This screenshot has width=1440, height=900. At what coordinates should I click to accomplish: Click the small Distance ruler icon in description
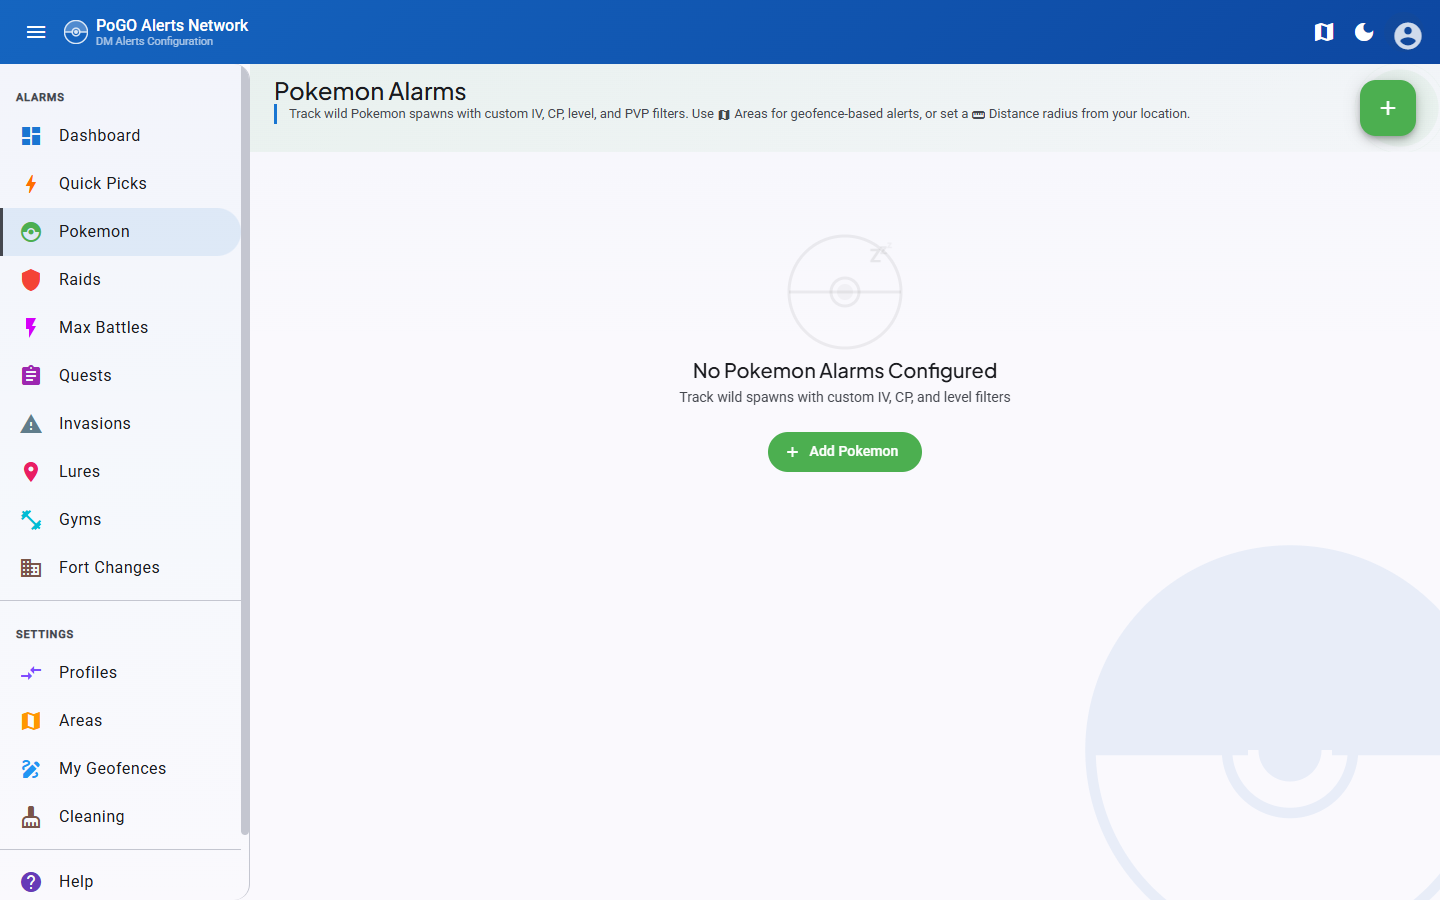pyautogui.click(x=979, y=115)
